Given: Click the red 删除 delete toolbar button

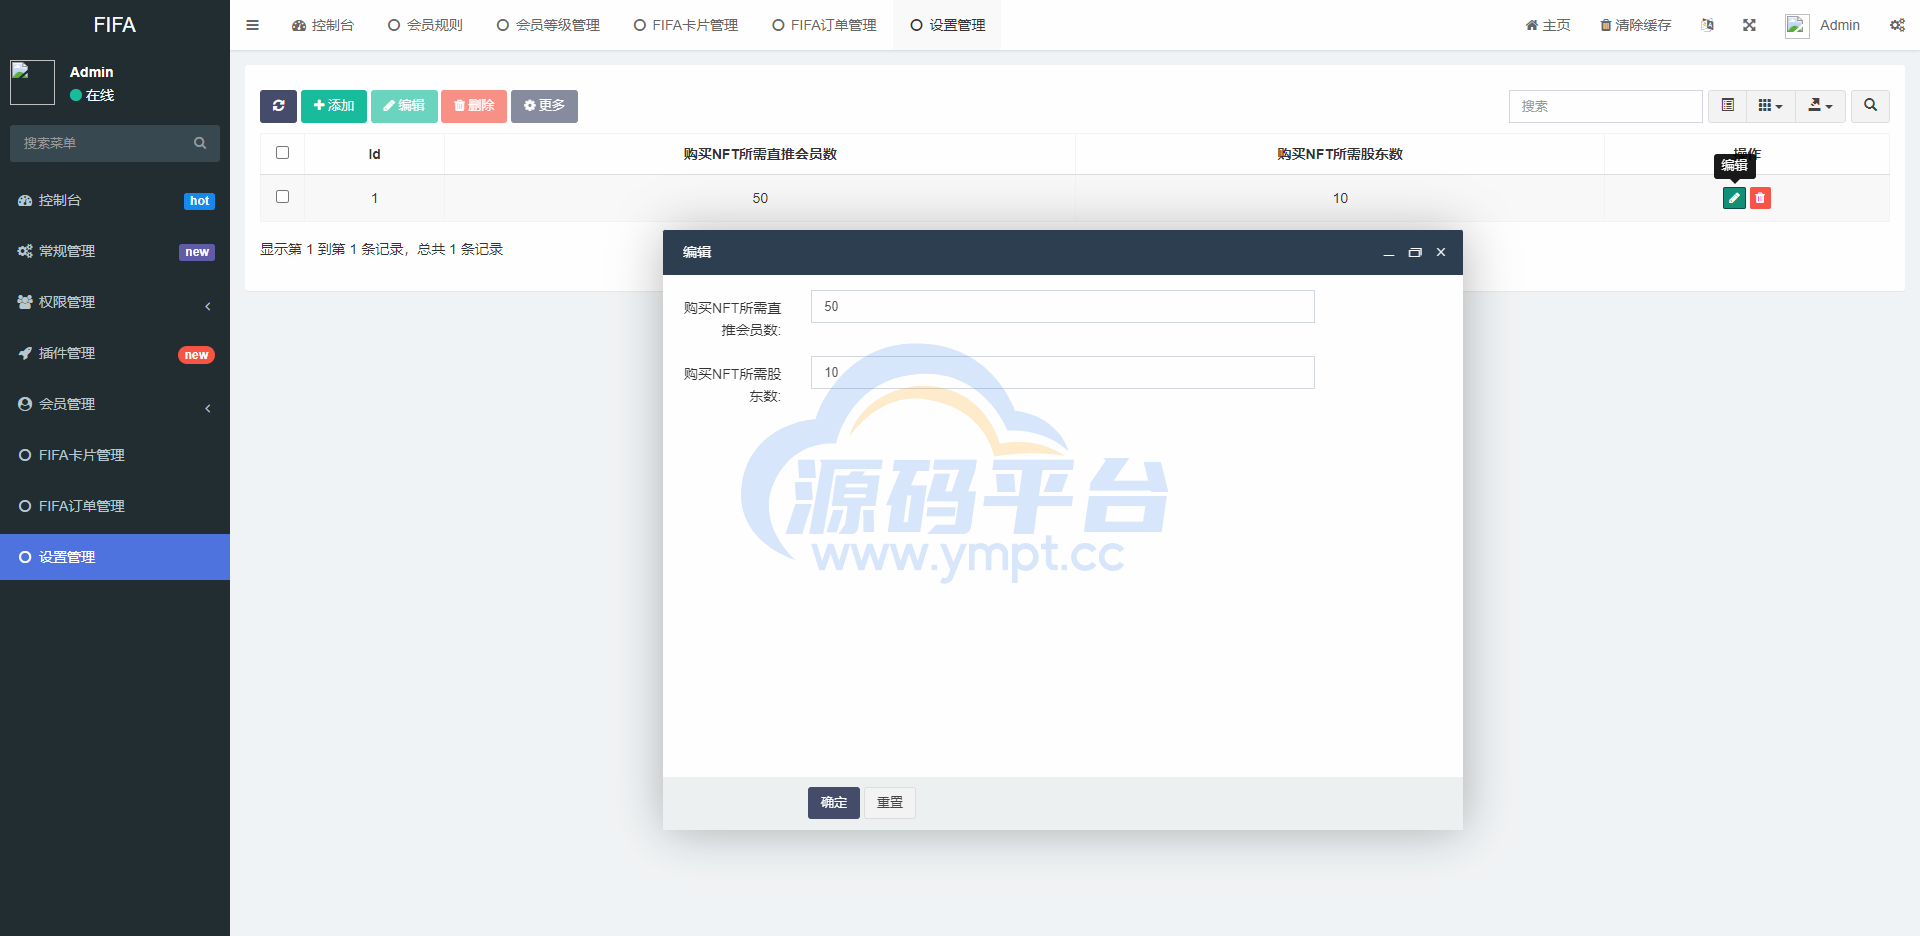Looking at the screenshot, I should (x=474, y=106).
